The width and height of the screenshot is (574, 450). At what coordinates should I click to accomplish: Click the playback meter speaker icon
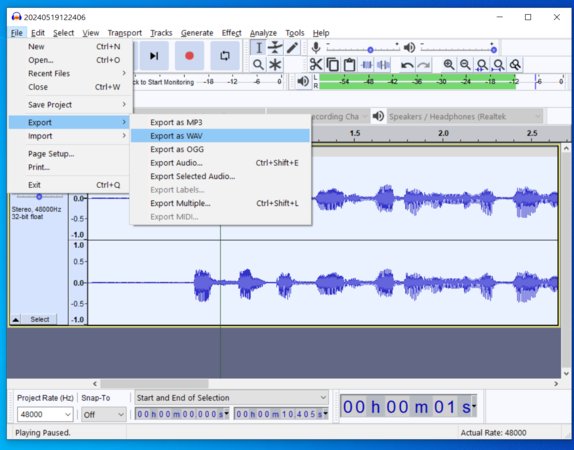pyautogui.click(x=303, y=81)
